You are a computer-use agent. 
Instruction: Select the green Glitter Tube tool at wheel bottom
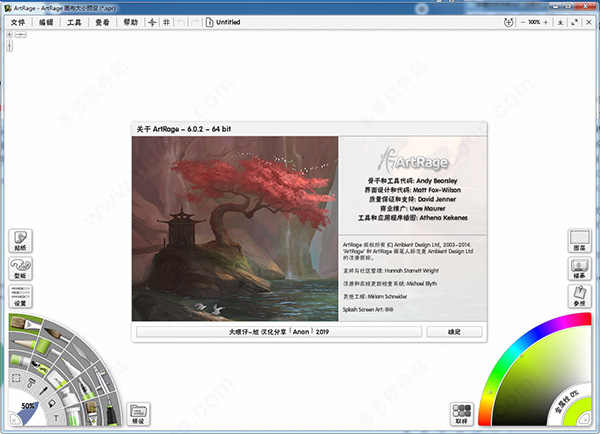73,415
